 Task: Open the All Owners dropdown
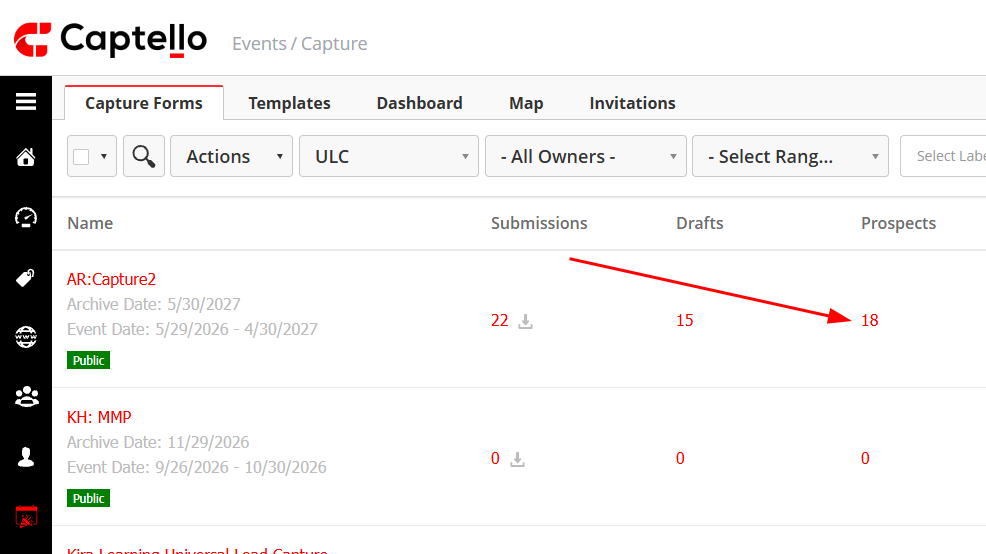point(585,156)
